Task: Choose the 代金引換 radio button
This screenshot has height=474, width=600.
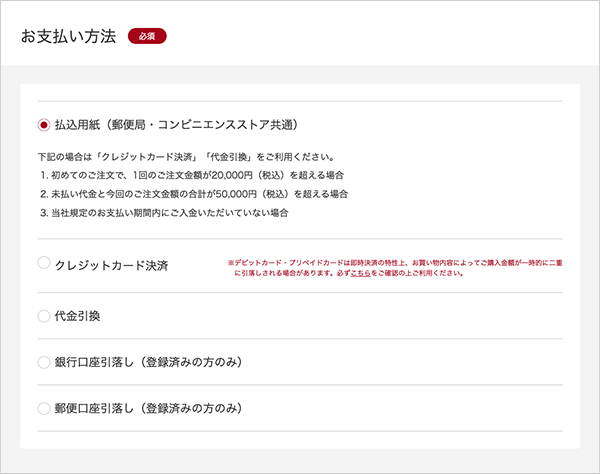Action: [43, 316]
